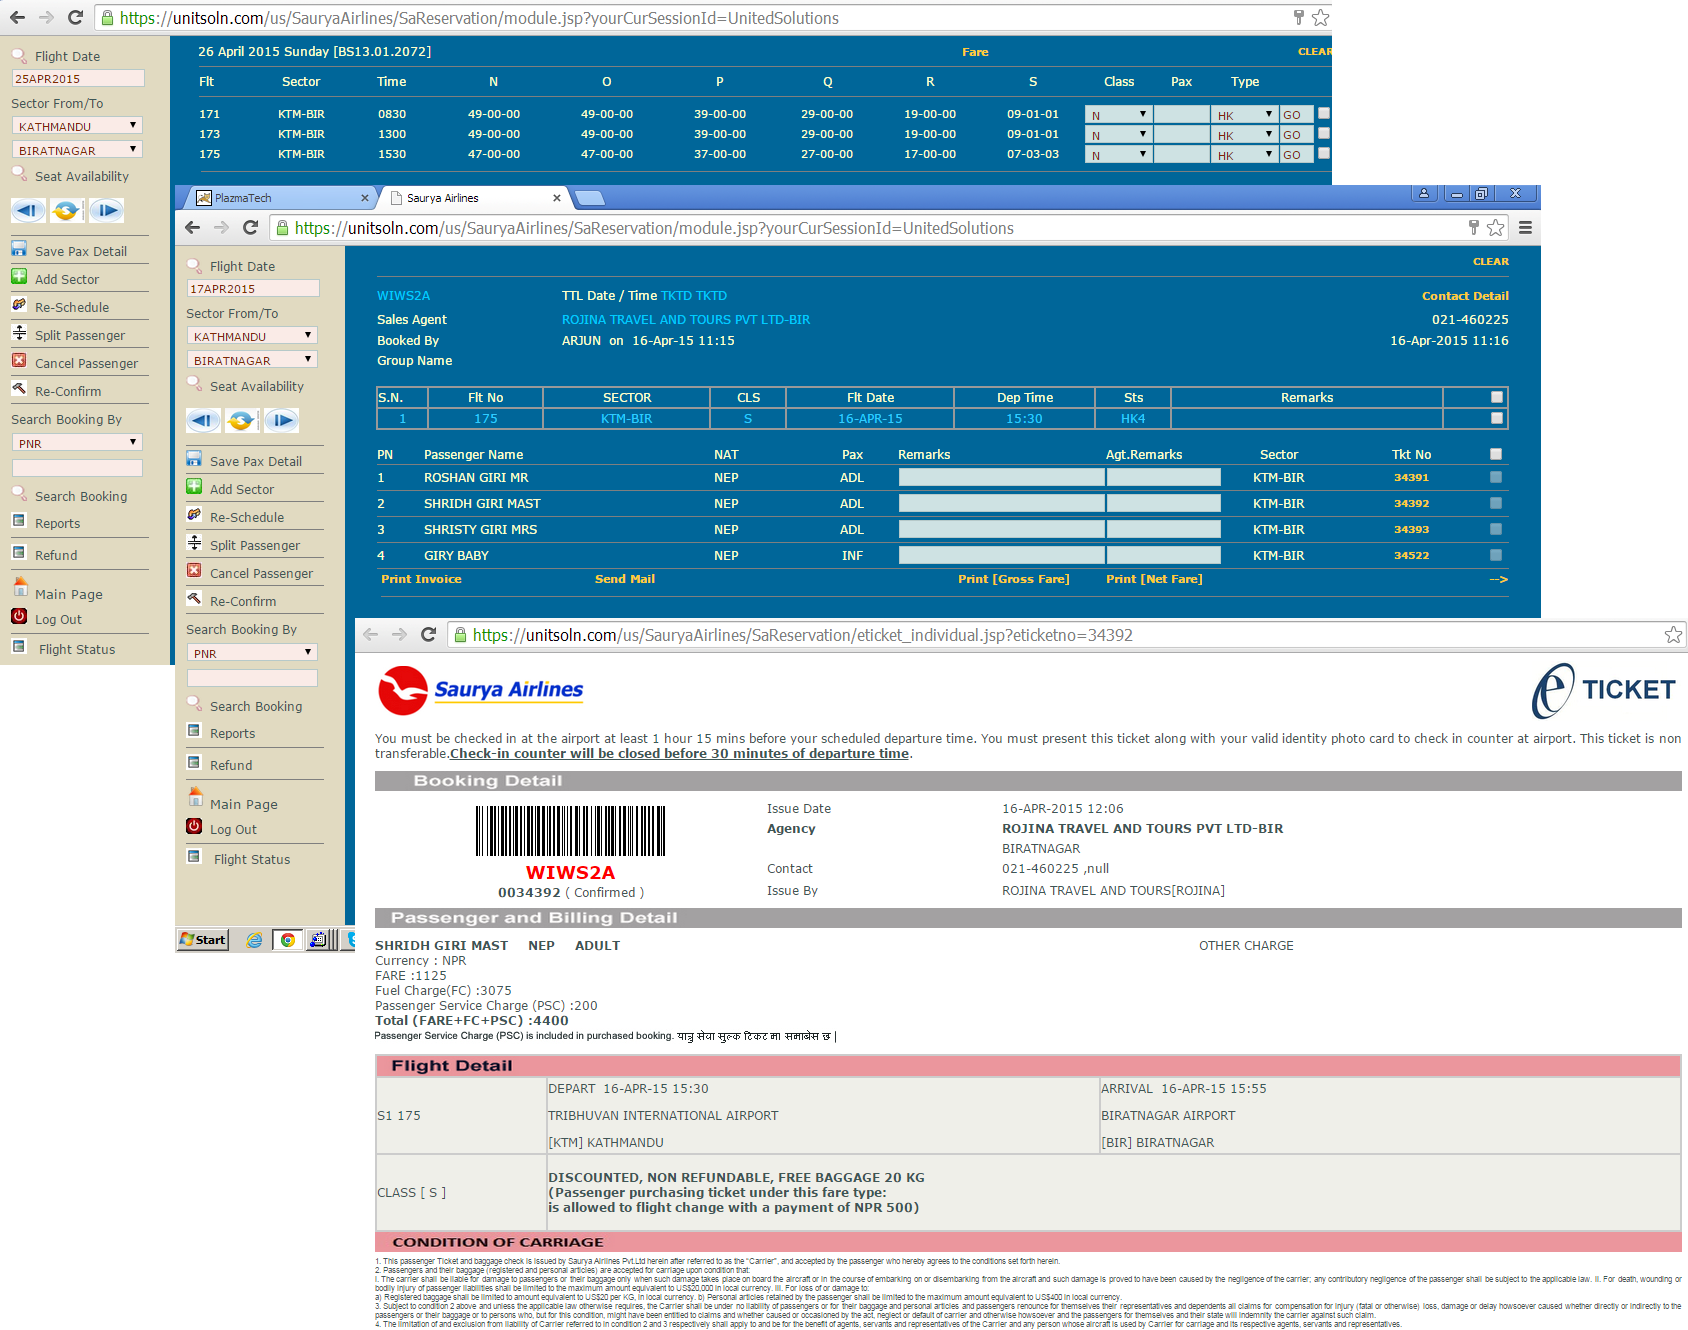1688x1330 pixels.
Task: Click the red Log Out power icon
Action: pos(194,827)
